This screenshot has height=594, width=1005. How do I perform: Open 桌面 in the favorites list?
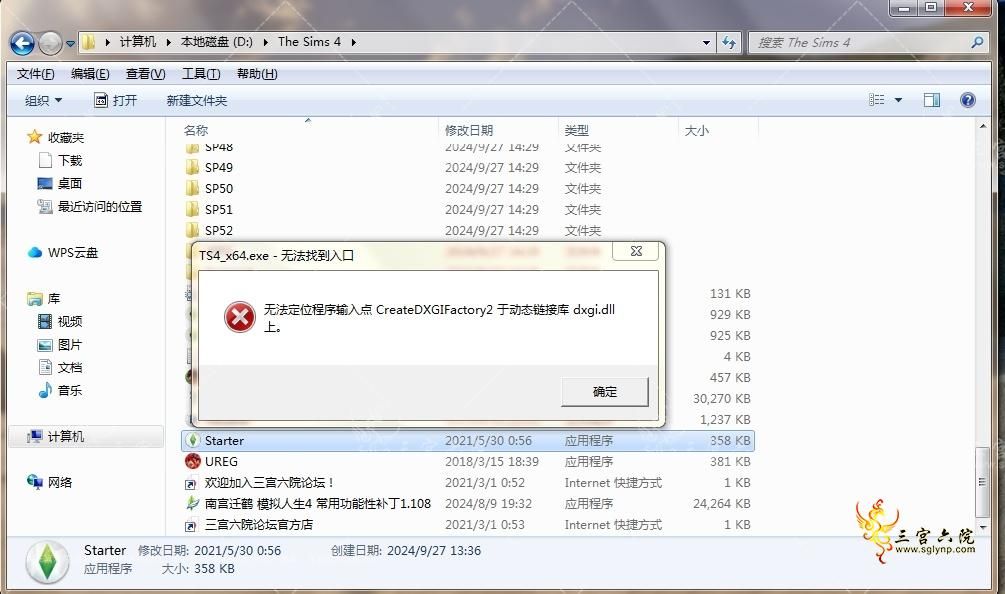[69, 183]
